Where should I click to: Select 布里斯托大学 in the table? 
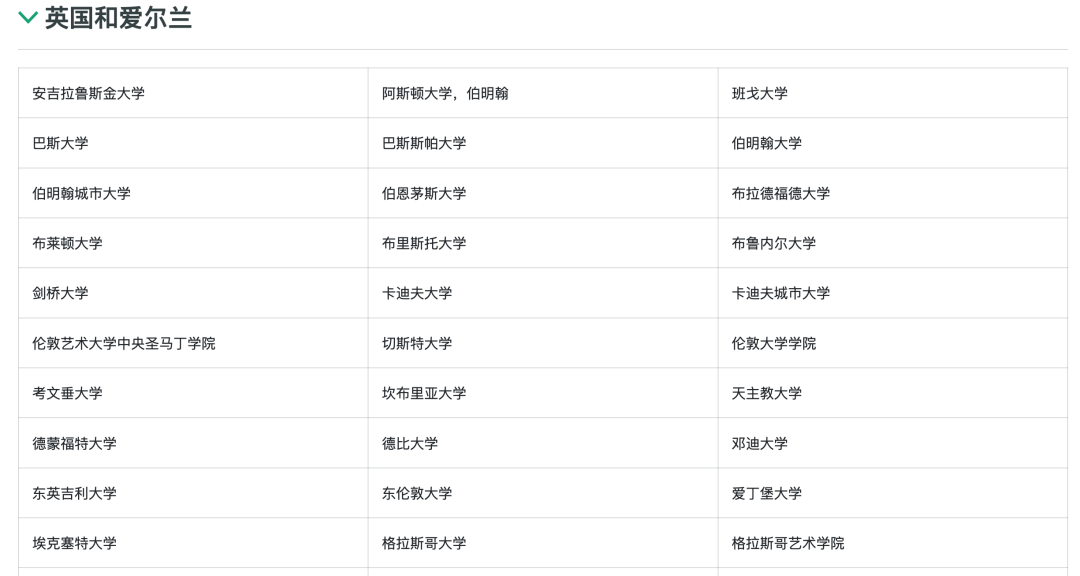click(424, 243)
